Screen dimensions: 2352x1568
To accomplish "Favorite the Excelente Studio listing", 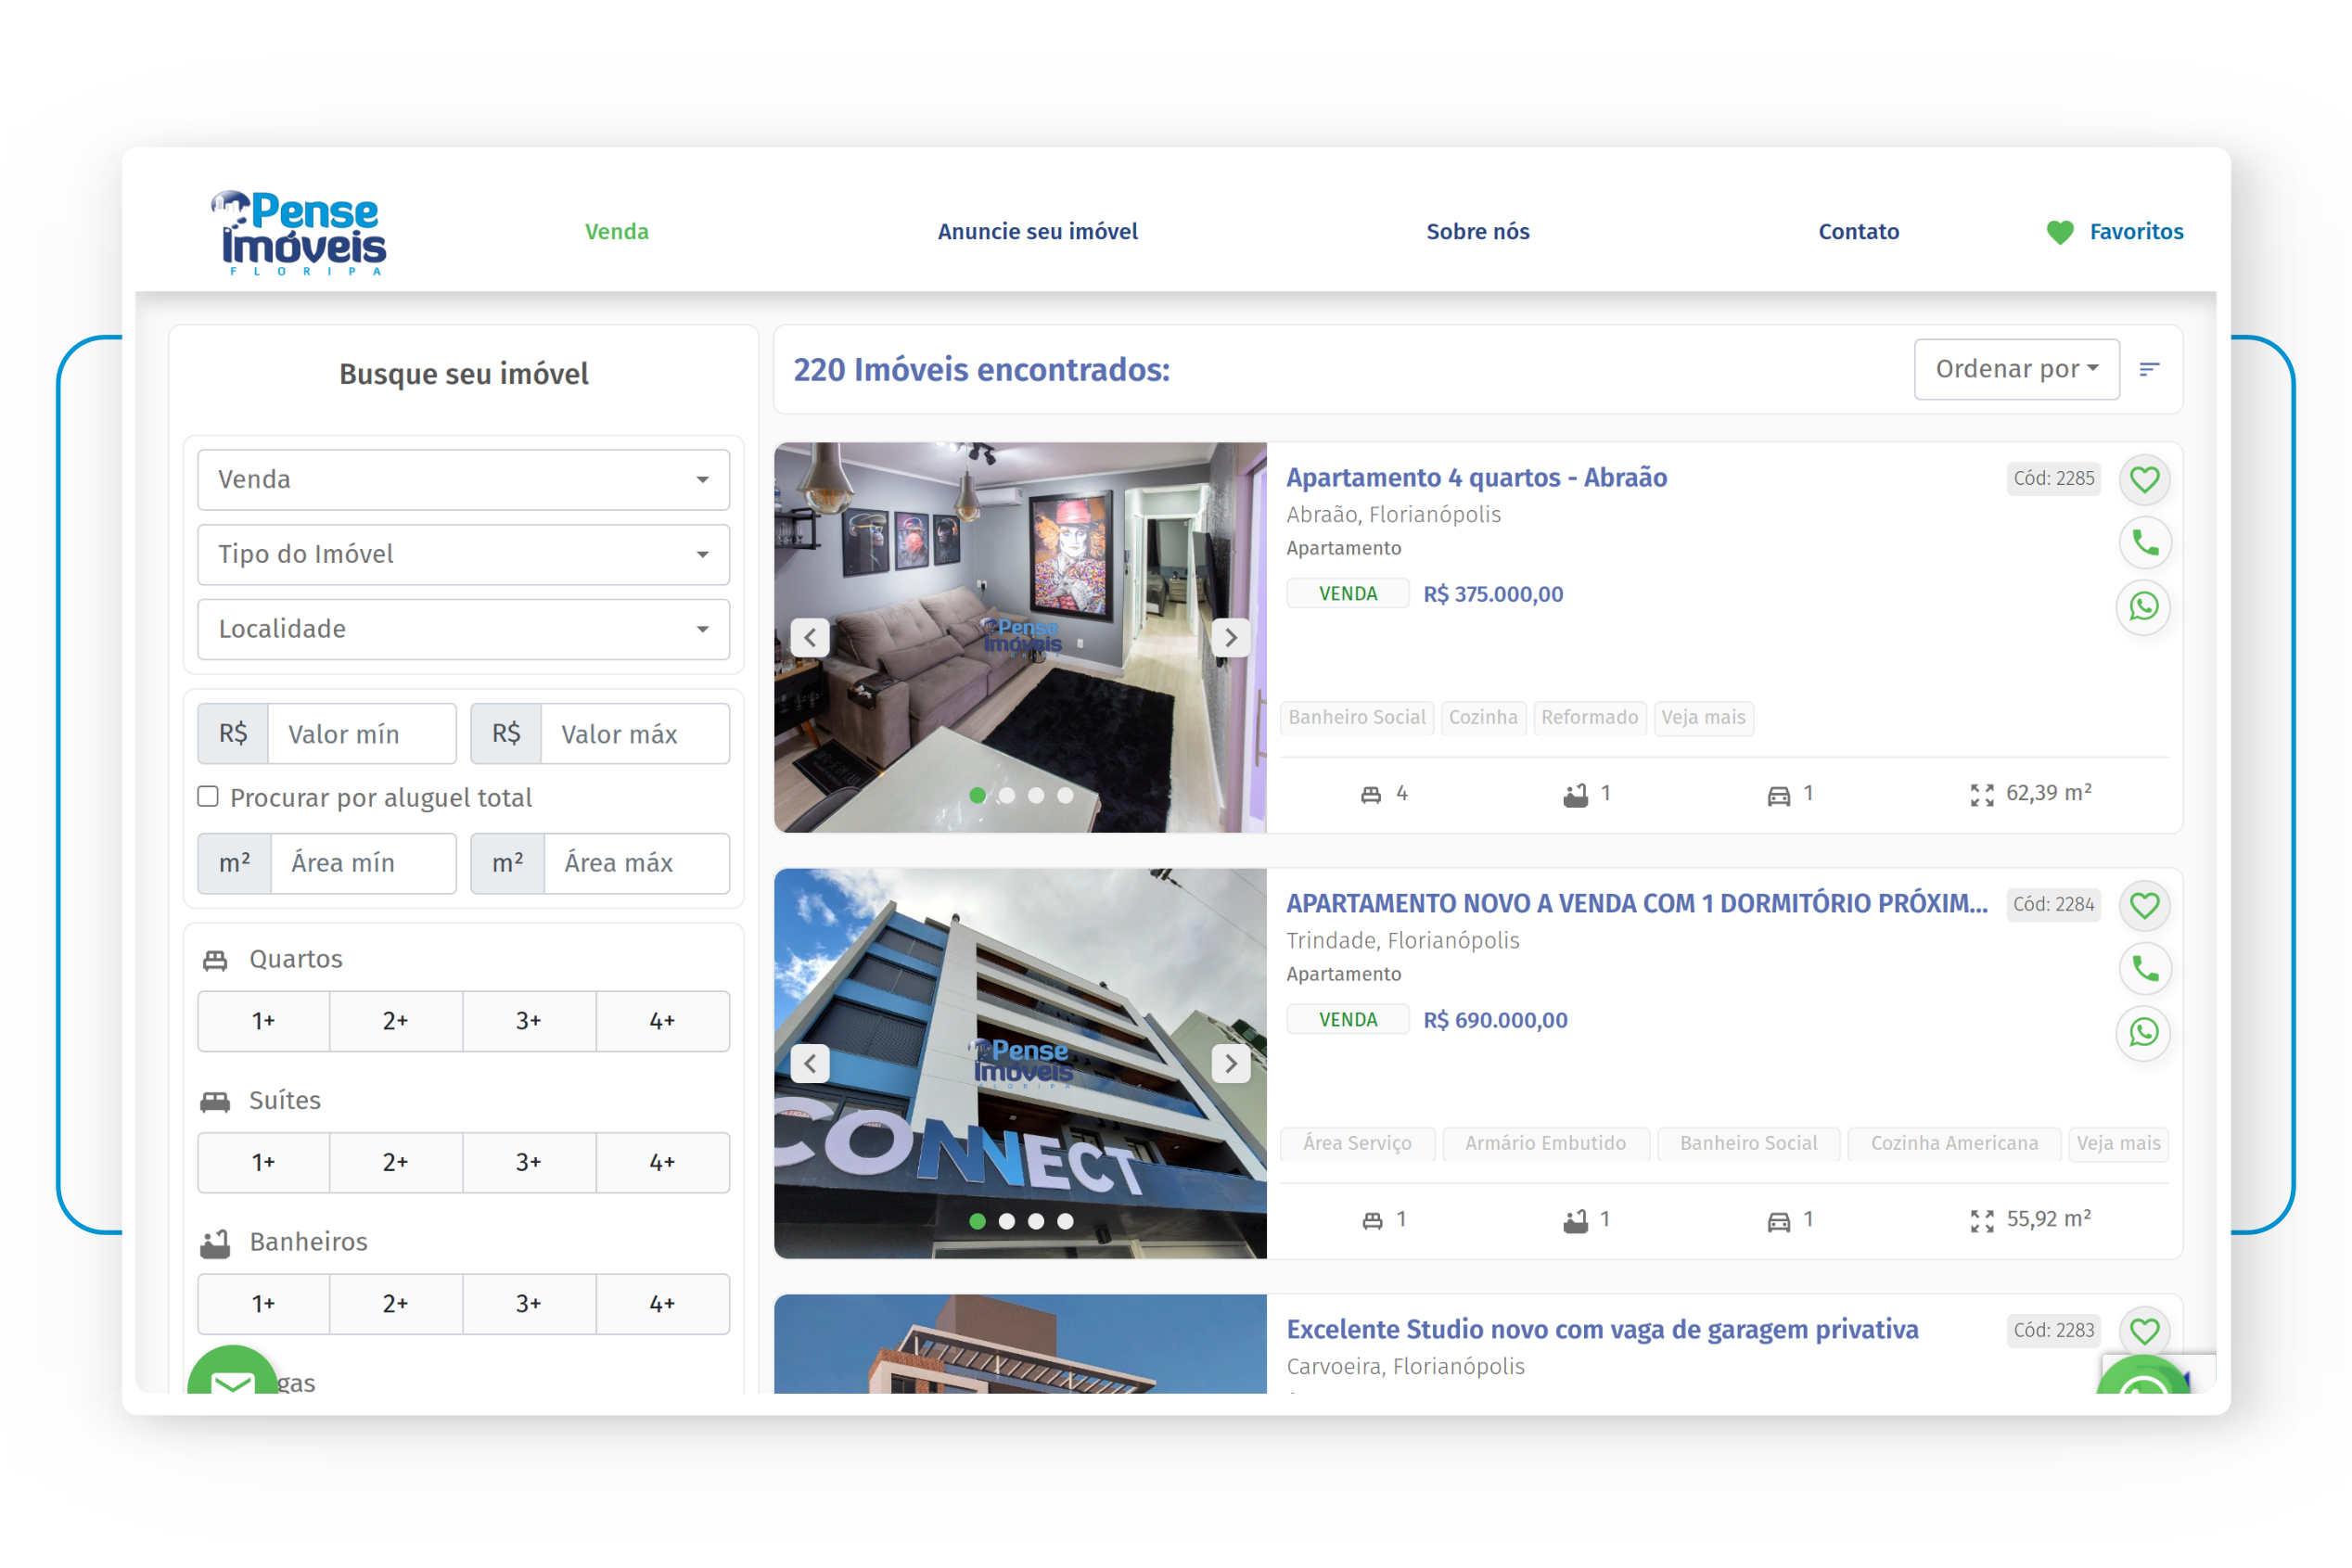I will coord(2144,1331).
